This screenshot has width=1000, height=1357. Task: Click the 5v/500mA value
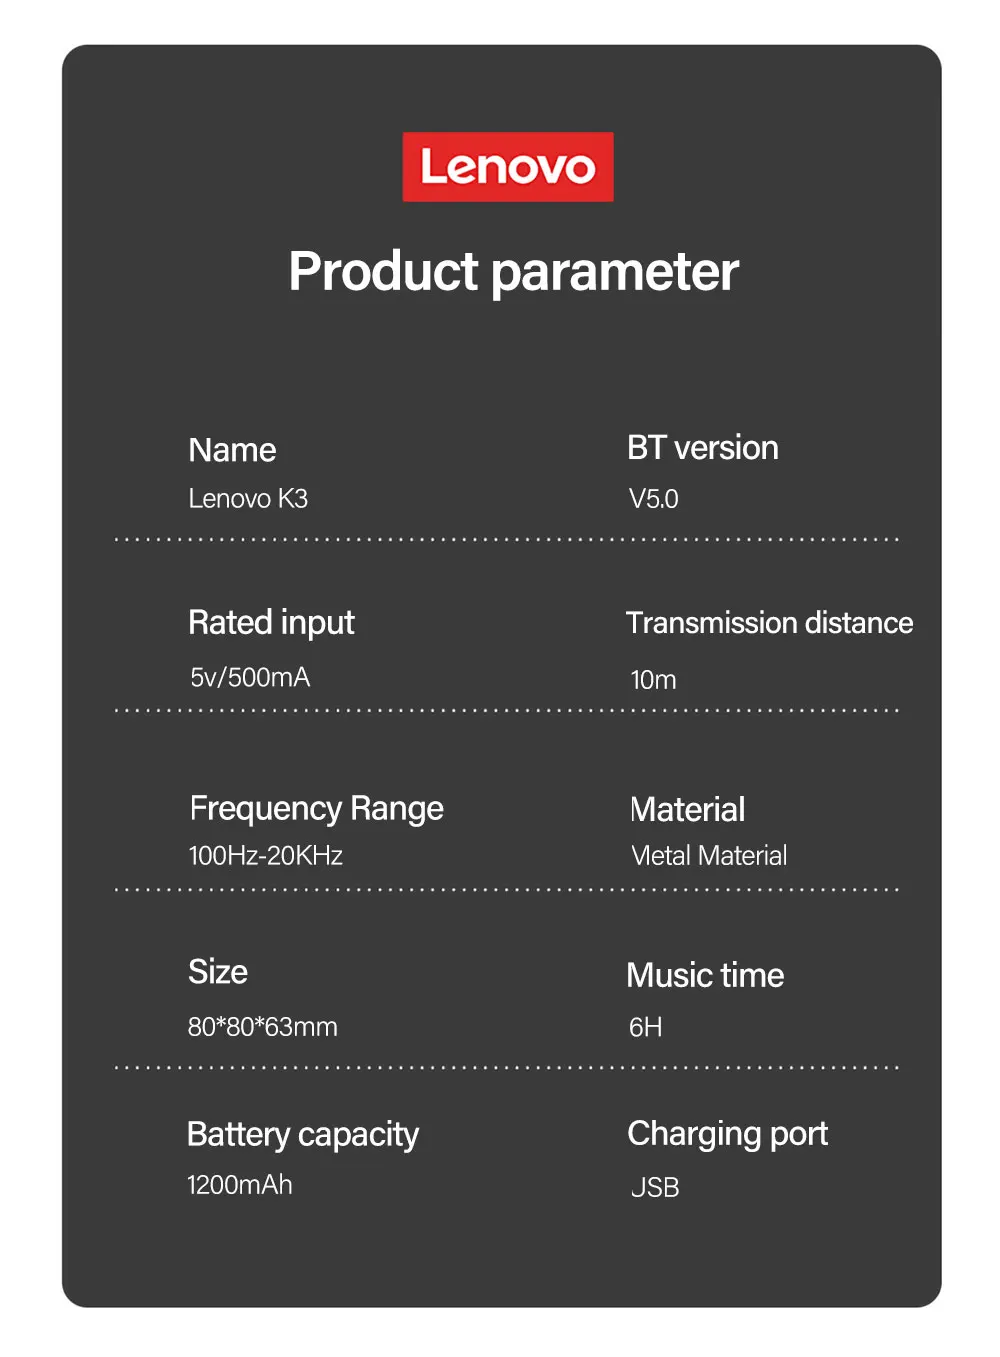(x=250, y=678)
